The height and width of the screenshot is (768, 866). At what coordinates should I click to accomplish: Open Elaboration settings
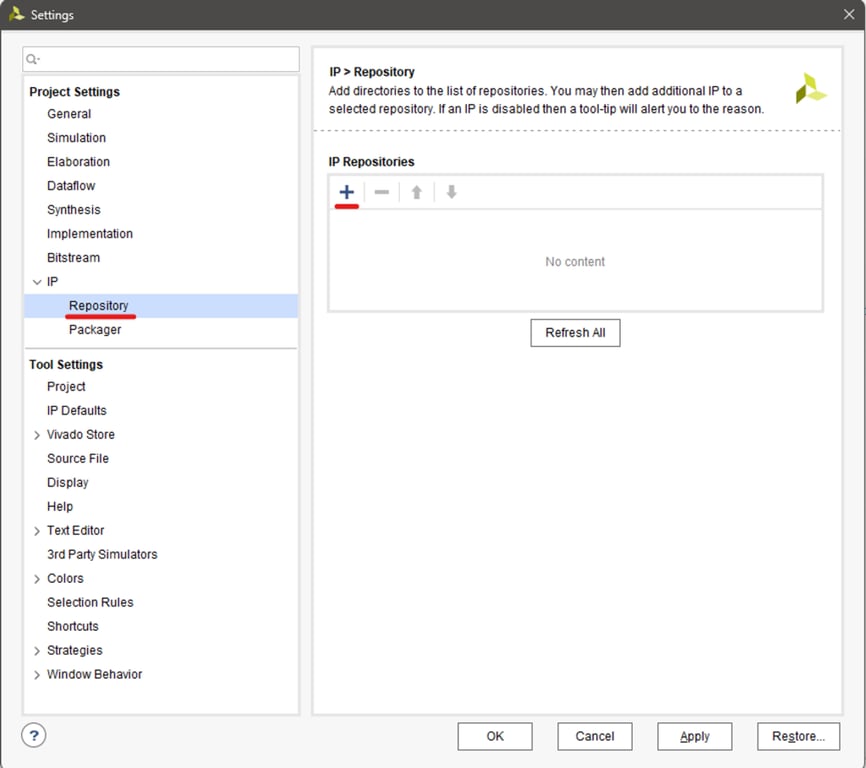(78, 162)
